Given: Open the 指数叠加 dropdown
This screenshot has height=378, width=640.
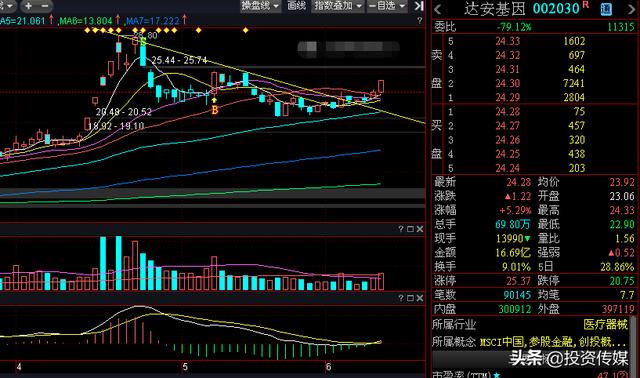Looking at the screenshot, I should [x=338, y=6].
